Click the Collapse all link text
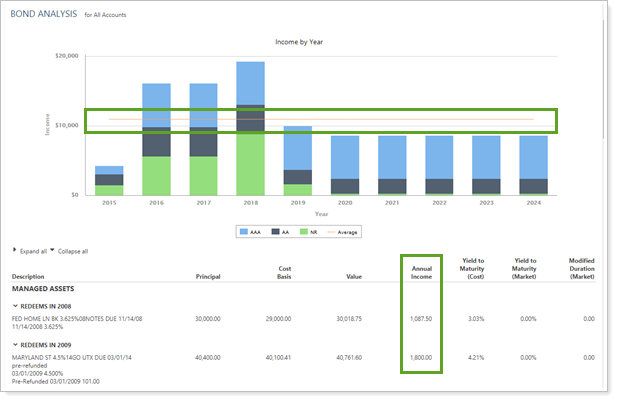The height and width of the screenshot is (401, 617). click(72, 251)
